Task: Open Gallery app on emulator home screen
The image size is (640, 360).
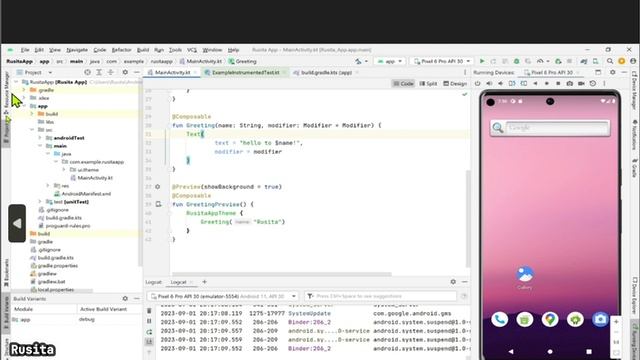Action: (524, 278)
